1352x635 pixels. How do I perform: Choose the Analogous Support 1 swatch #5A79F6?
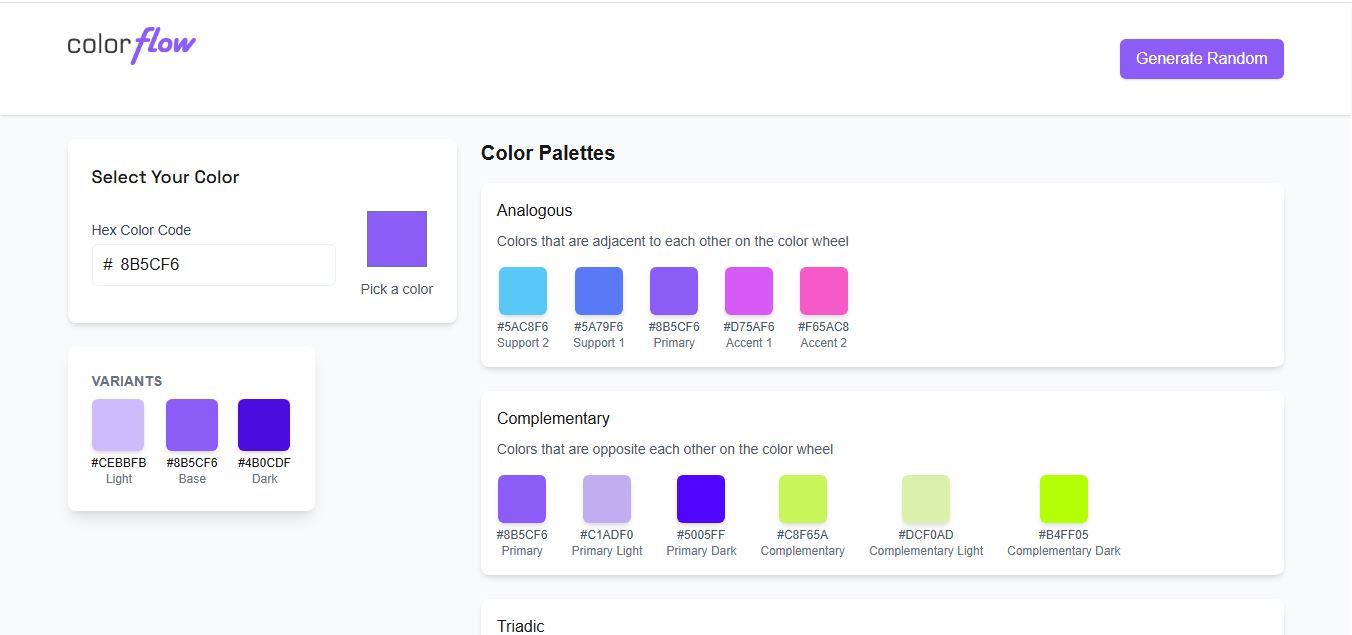click(x=599, y=291)
